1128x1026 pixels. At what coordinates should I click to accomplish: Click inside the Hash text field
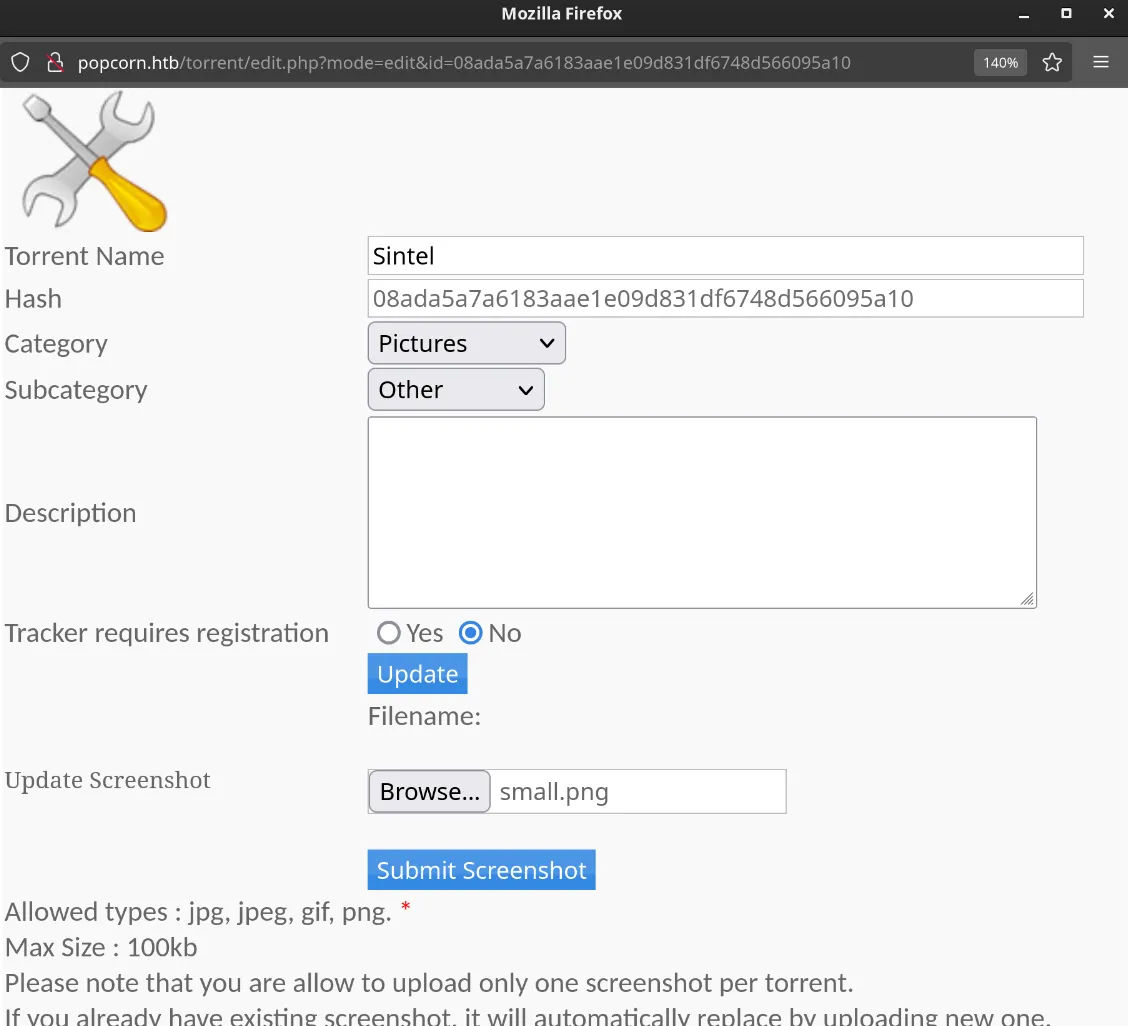click(x=725, y=299)
